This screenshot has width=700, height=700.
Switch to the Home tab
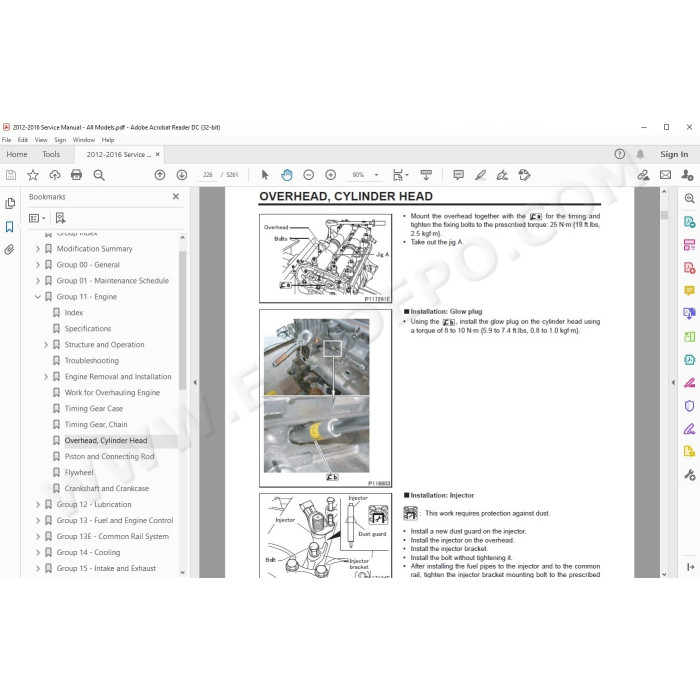point(17,154)
